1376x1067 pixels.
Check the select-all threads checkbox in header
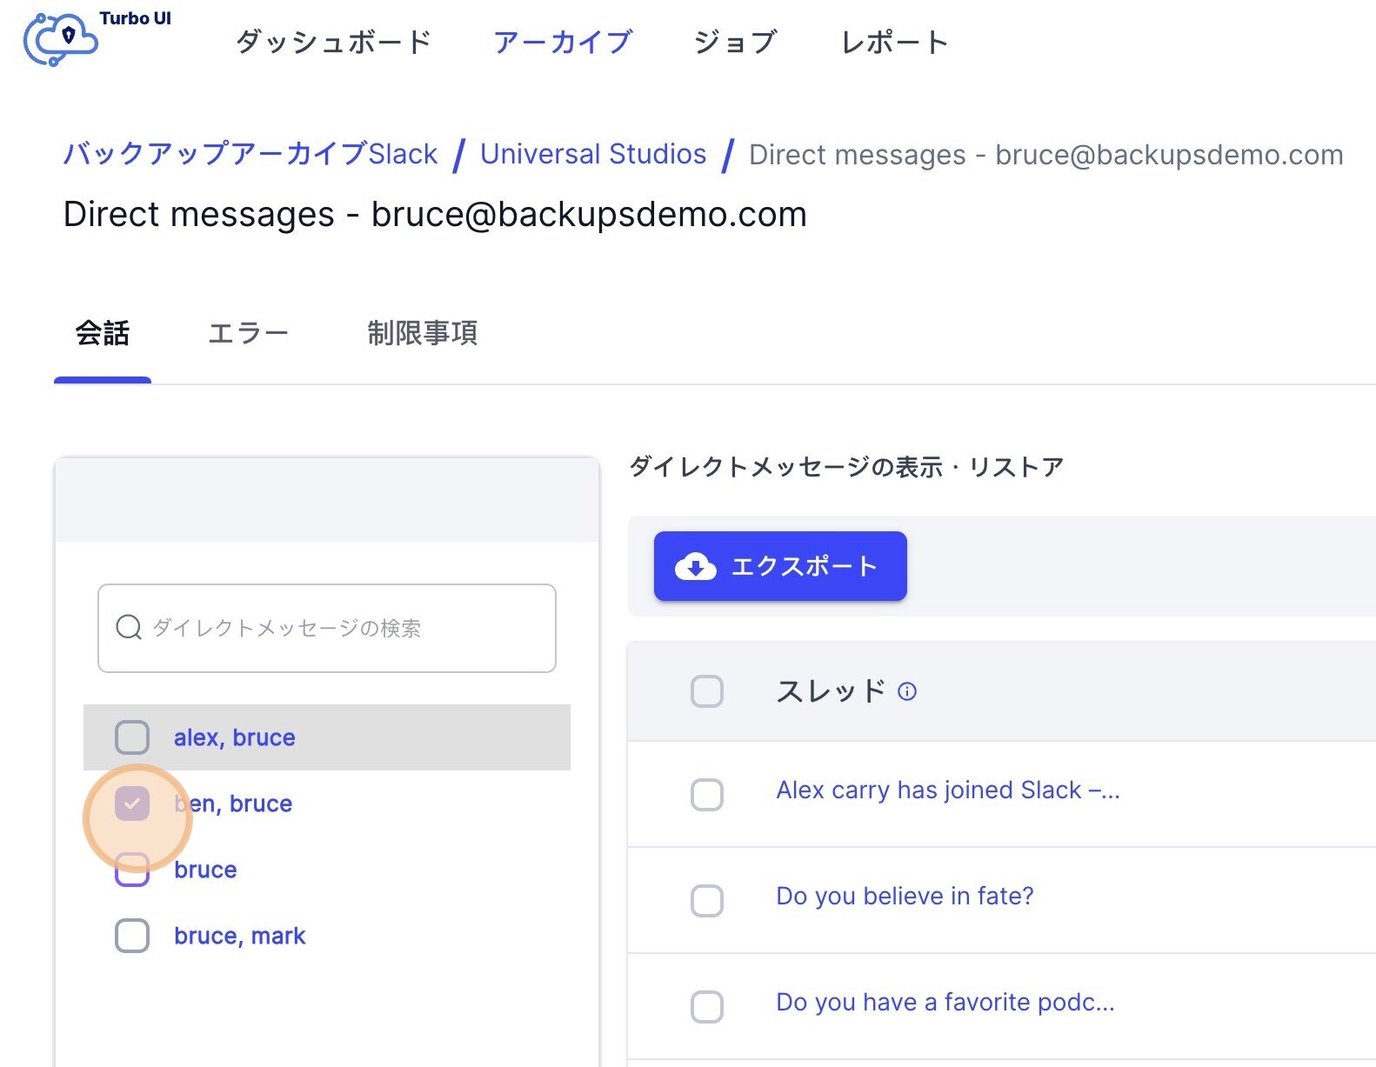pyautogui.click(x=707, y=690)
